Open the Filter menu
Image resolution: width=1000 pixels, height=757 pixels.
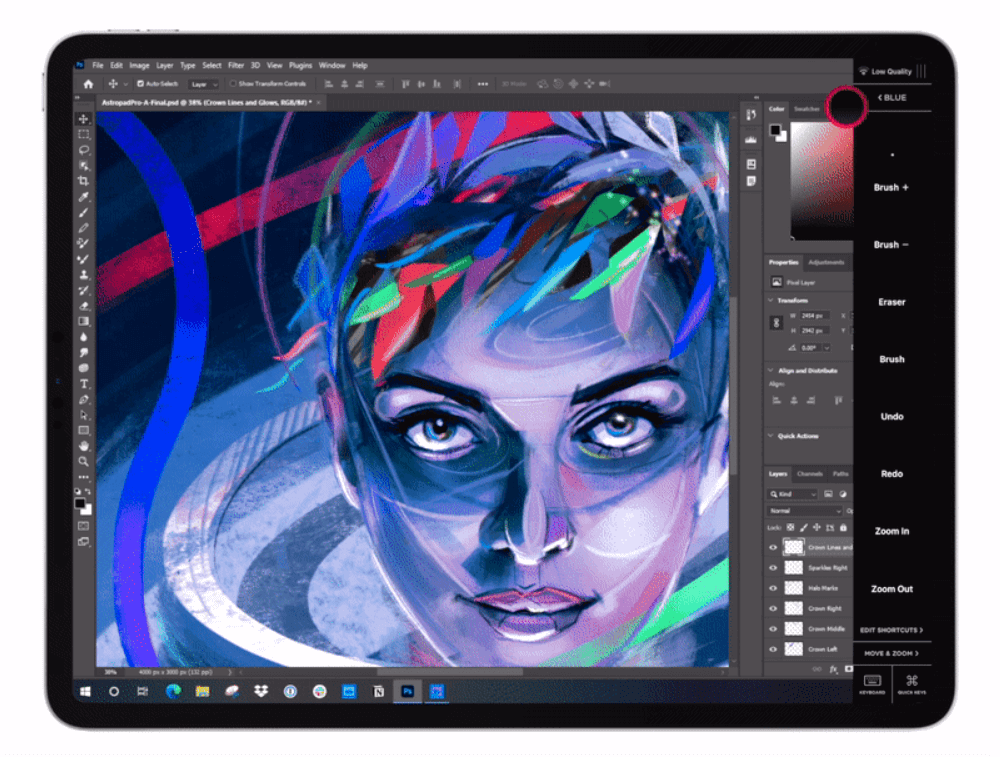(x=236, y=65)
